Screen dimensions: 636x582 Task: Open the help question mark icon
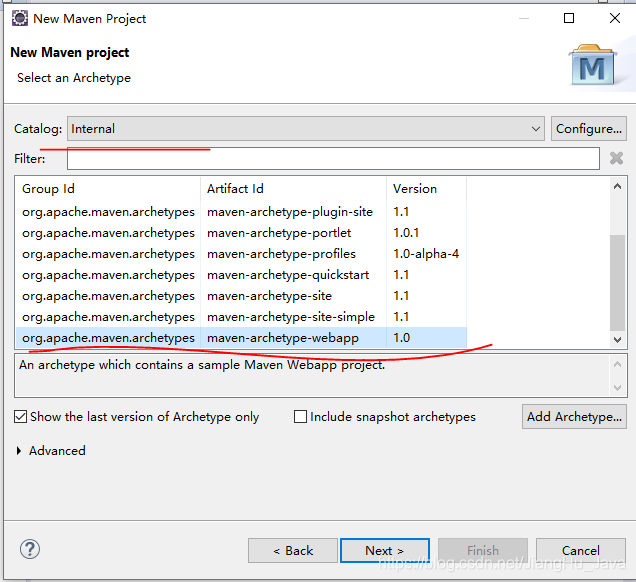[30, 550]
